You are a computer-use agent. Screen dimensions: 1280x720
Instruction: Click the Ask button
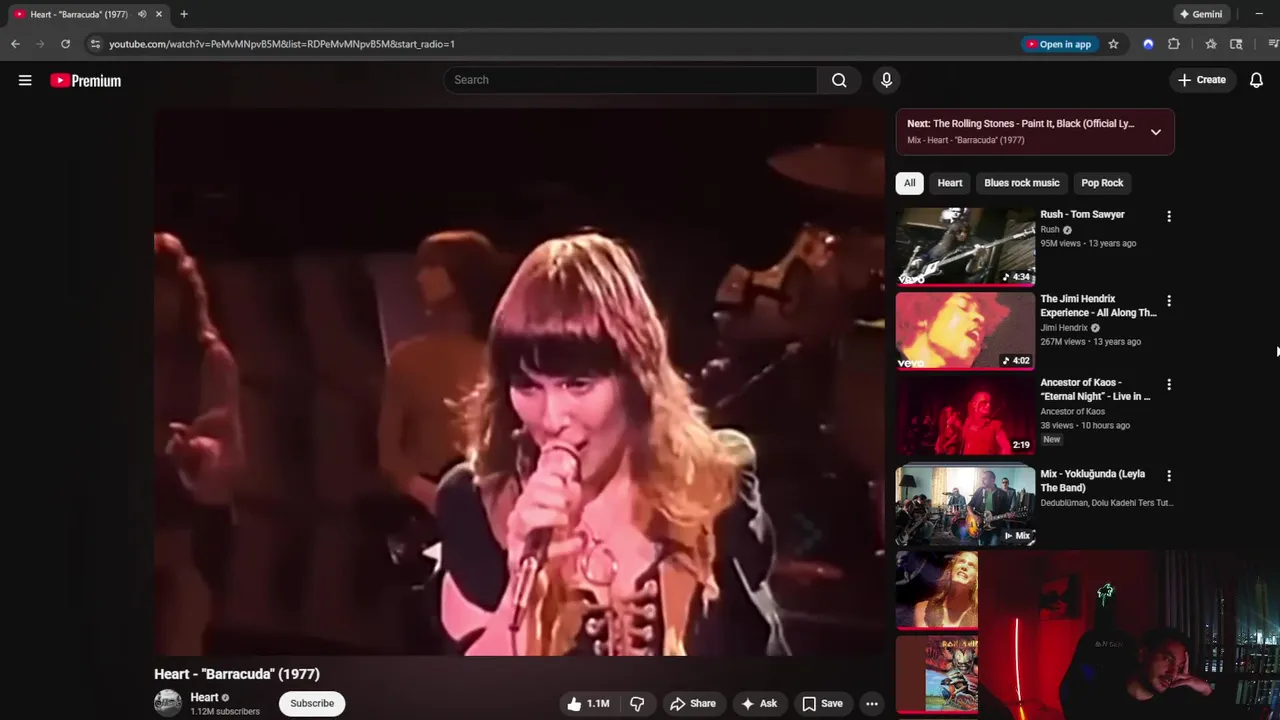758,704
